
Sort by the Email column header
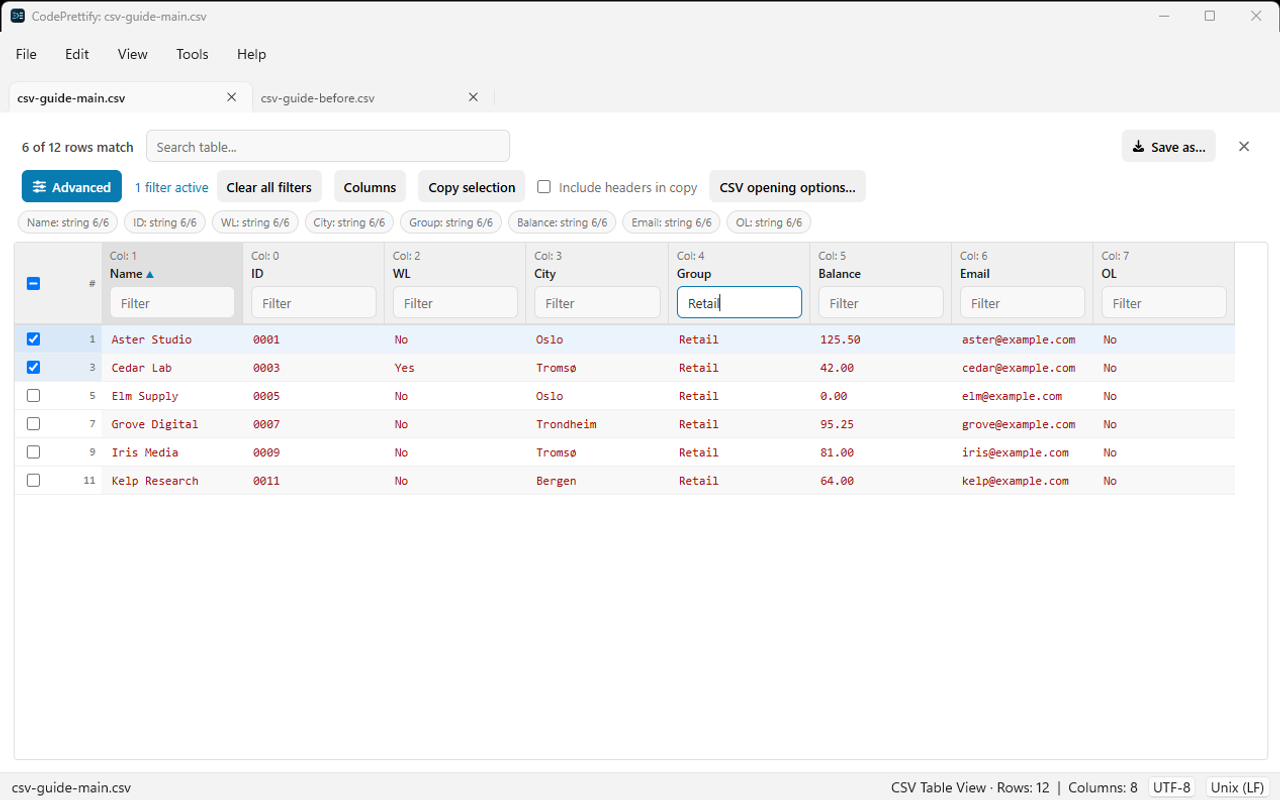[975, 274]
